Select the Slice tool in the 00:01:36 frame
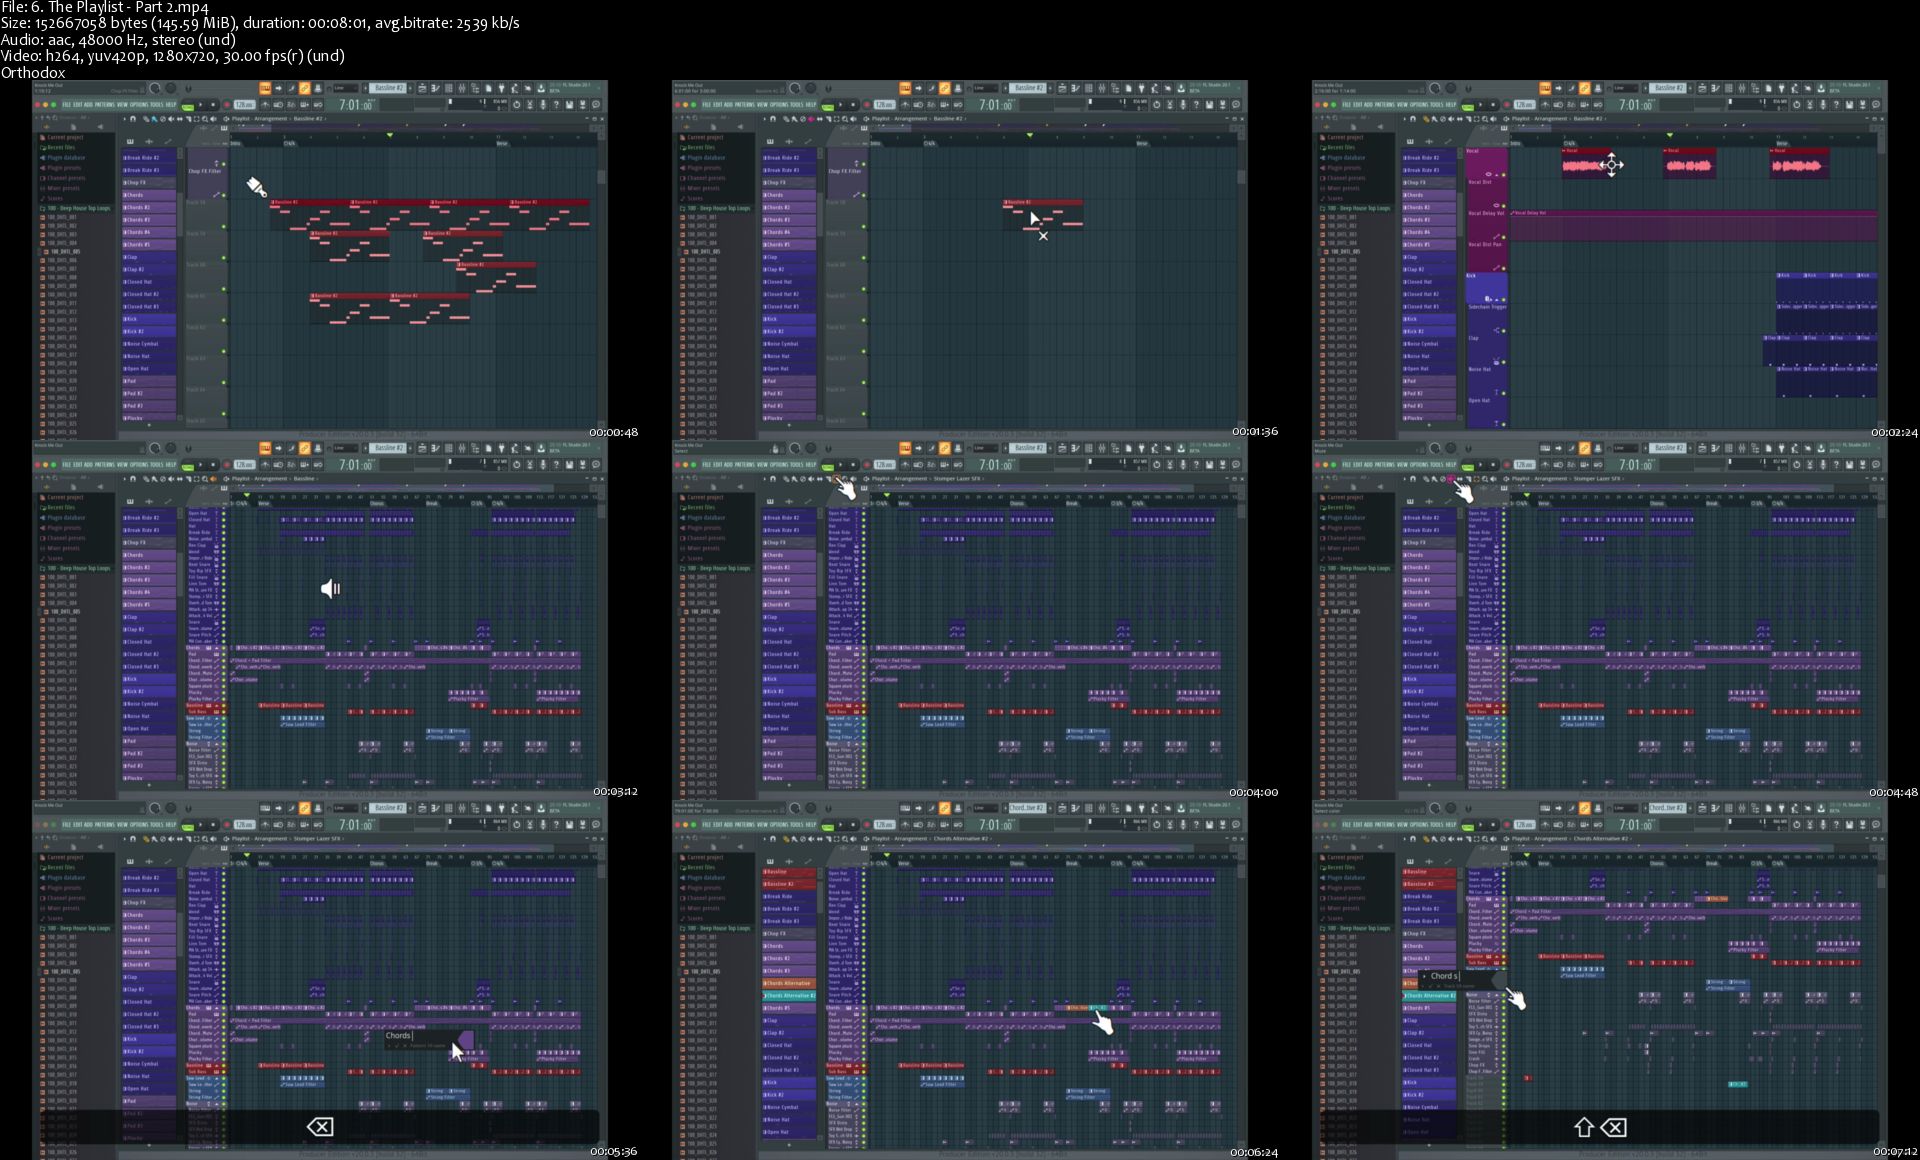Screen dimensions: 1920x1160 (x=828, y=119)
